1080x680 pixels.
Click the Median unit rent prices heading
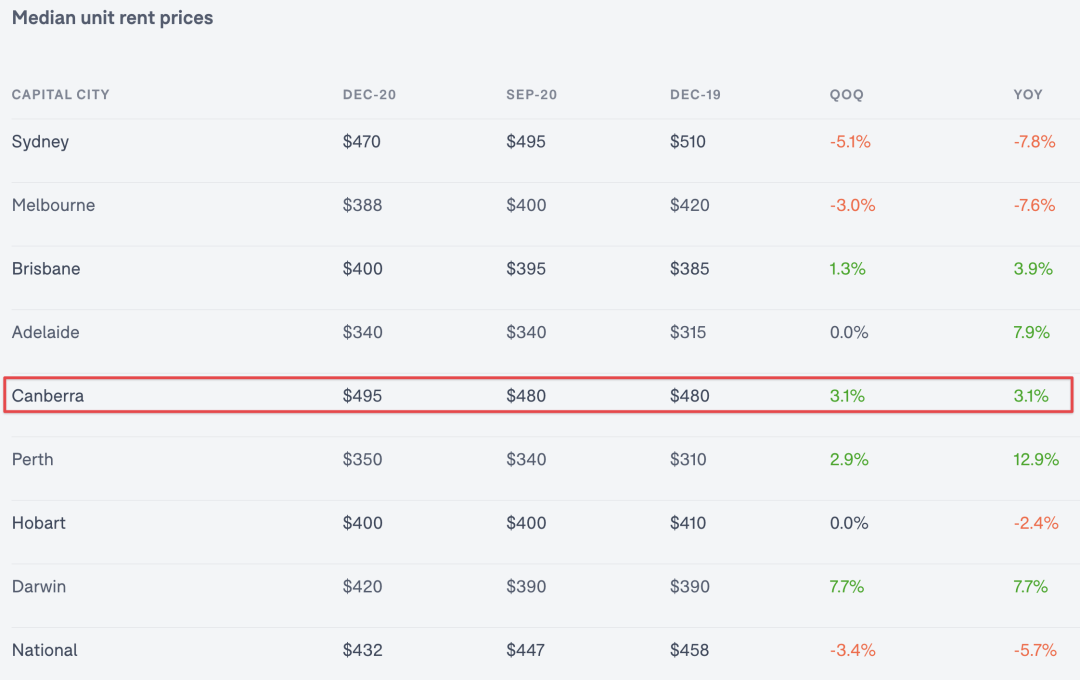pos(112,18)
